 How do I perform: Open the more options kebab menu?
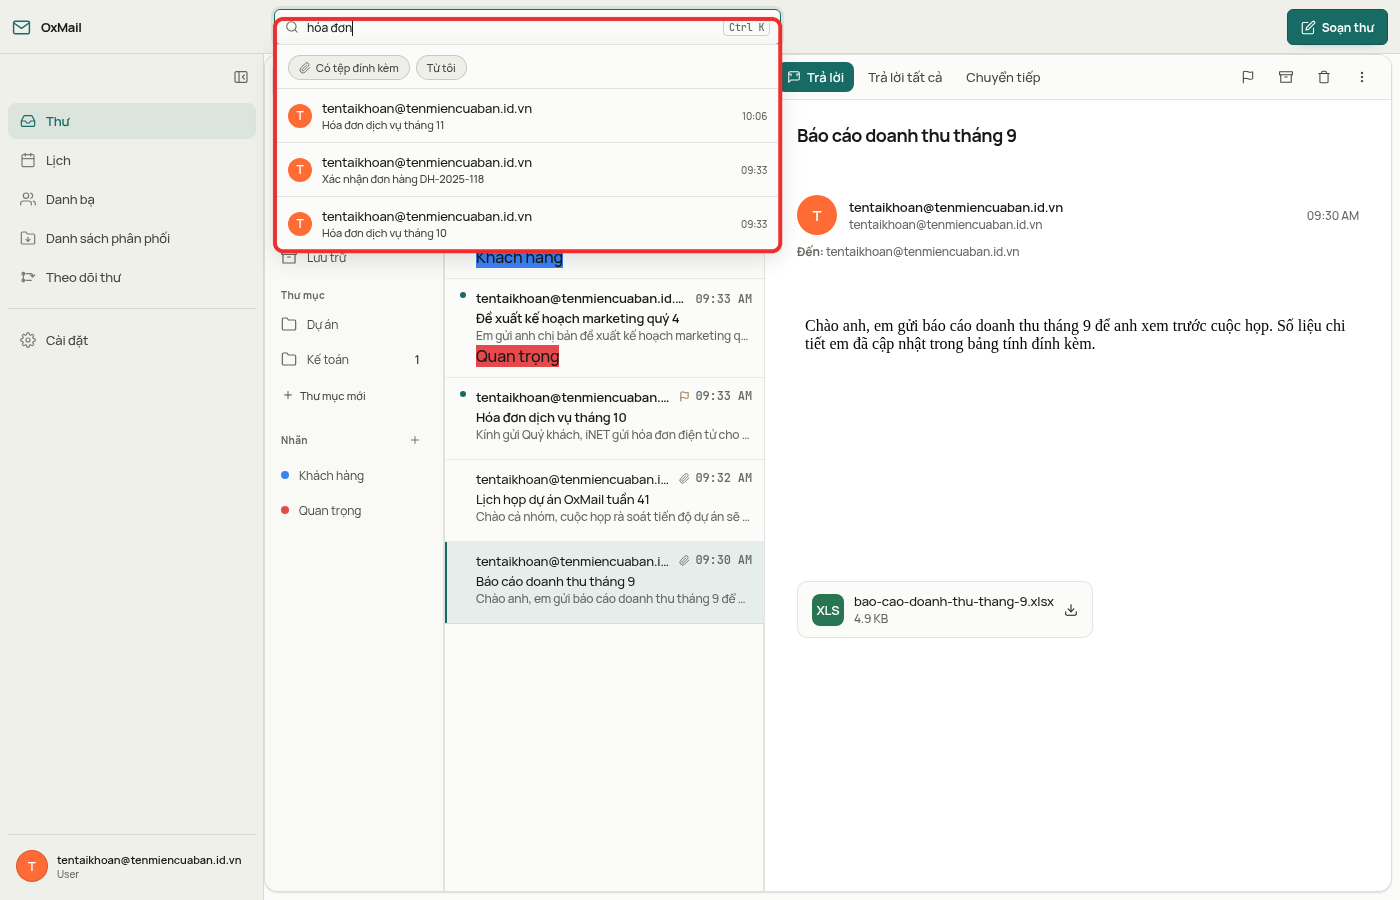point(1362,77)
